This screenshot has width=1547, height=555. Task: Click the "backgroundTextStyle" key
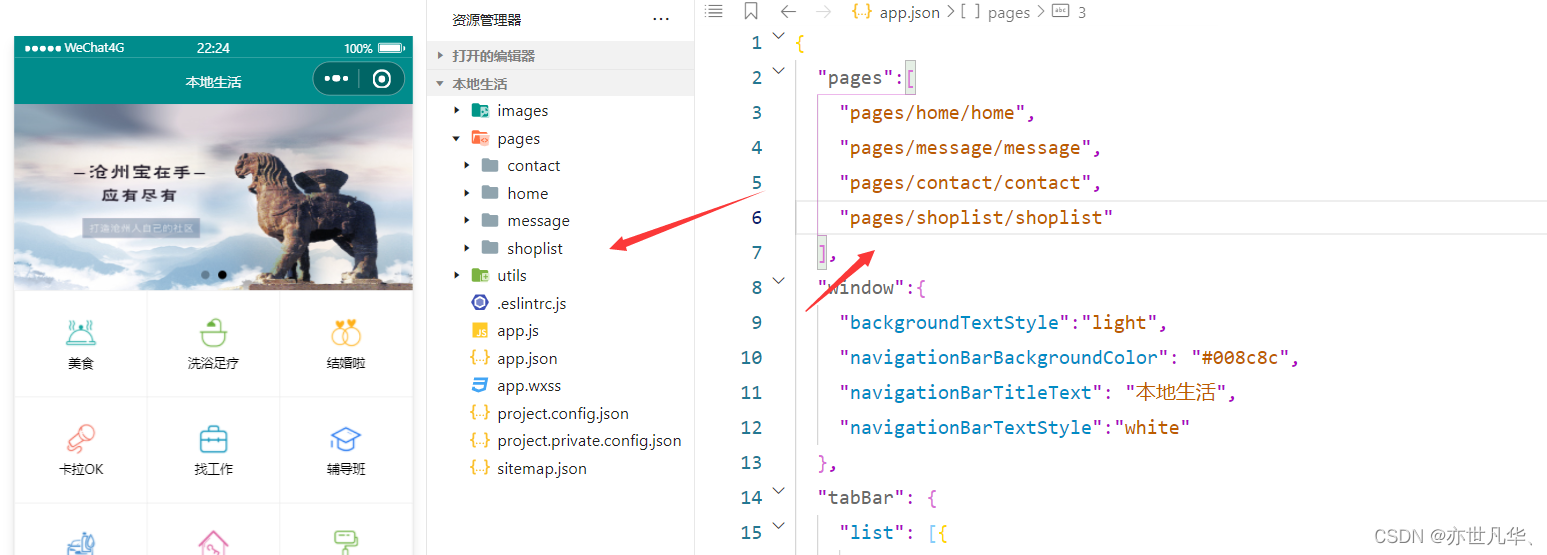click(955, 322)
